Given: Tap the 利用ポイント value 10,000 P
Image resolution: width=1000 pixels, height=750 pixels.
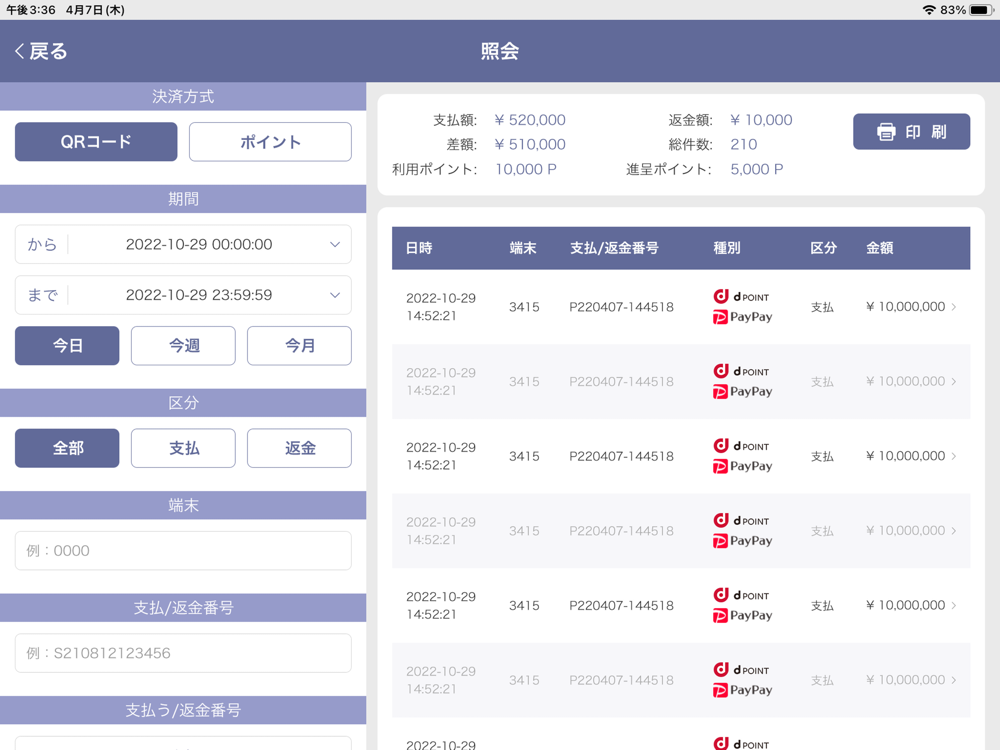Looking at the screenshot, I should [x=526, y=169].
